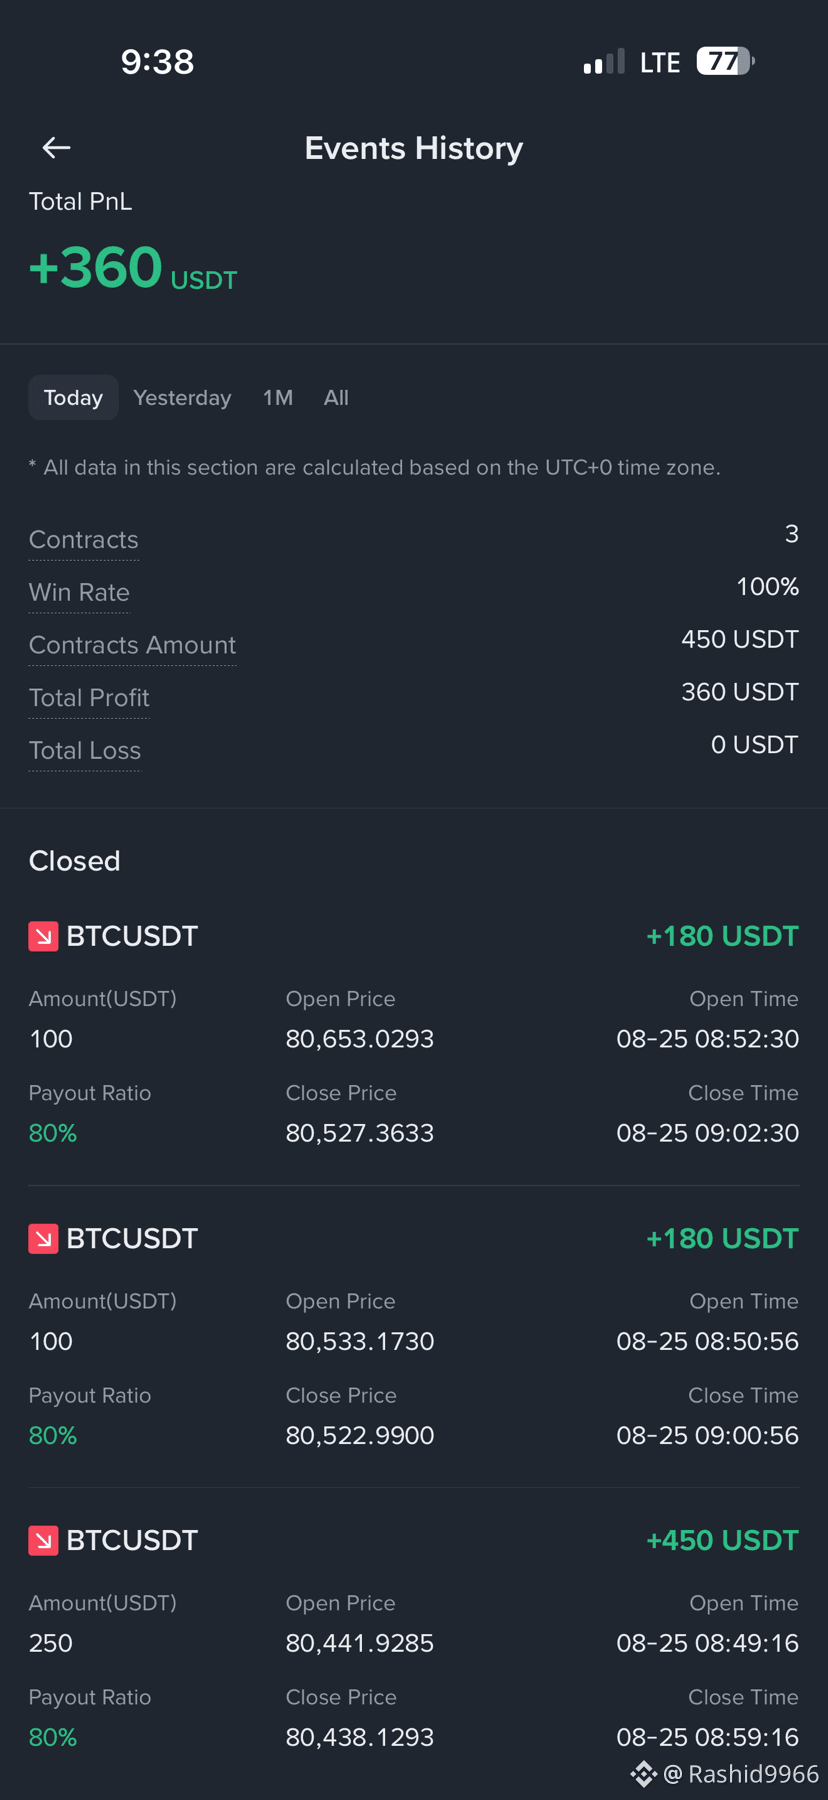Tap the Total Loss label

(x=85, y=751)
